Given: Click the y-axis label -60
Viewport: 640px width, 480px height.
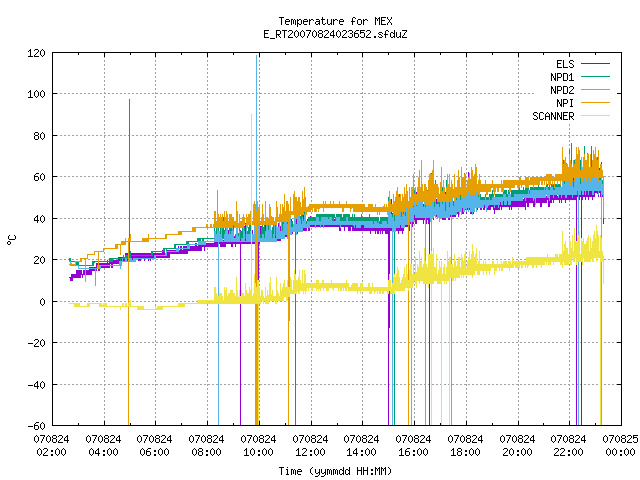Looking at the screenshot, I should 36,426.
